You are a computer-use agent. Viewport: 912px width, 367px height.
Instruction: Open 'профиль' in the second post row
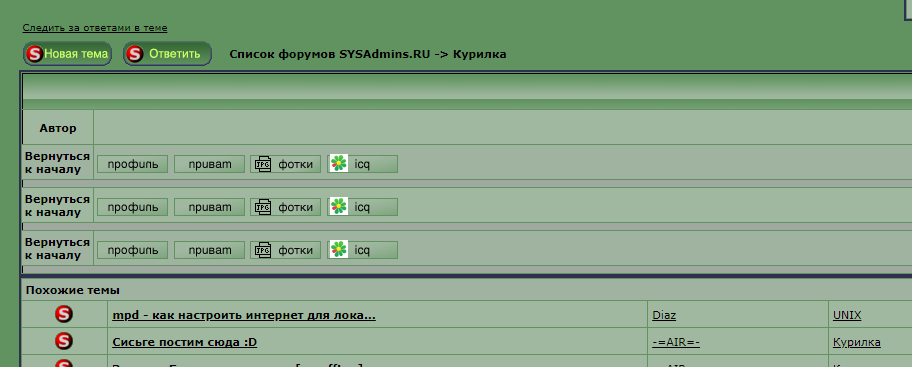point(133,206)
